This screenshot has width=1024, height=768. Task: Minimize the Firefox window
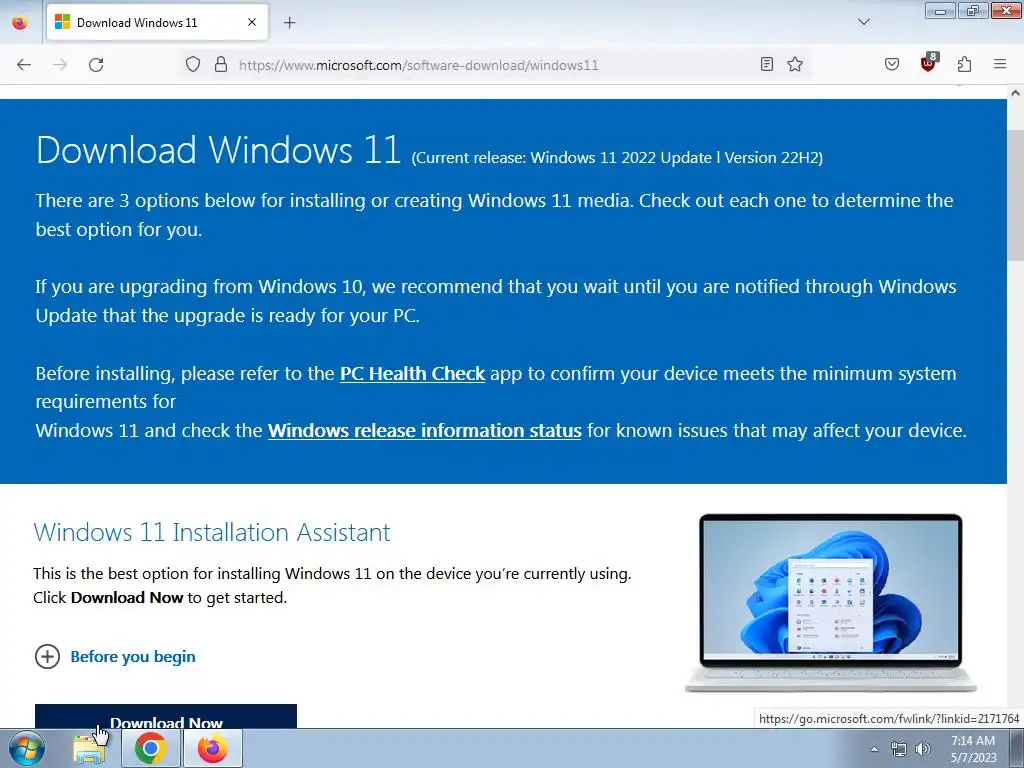pyautogui.click(x=940, y=10)
